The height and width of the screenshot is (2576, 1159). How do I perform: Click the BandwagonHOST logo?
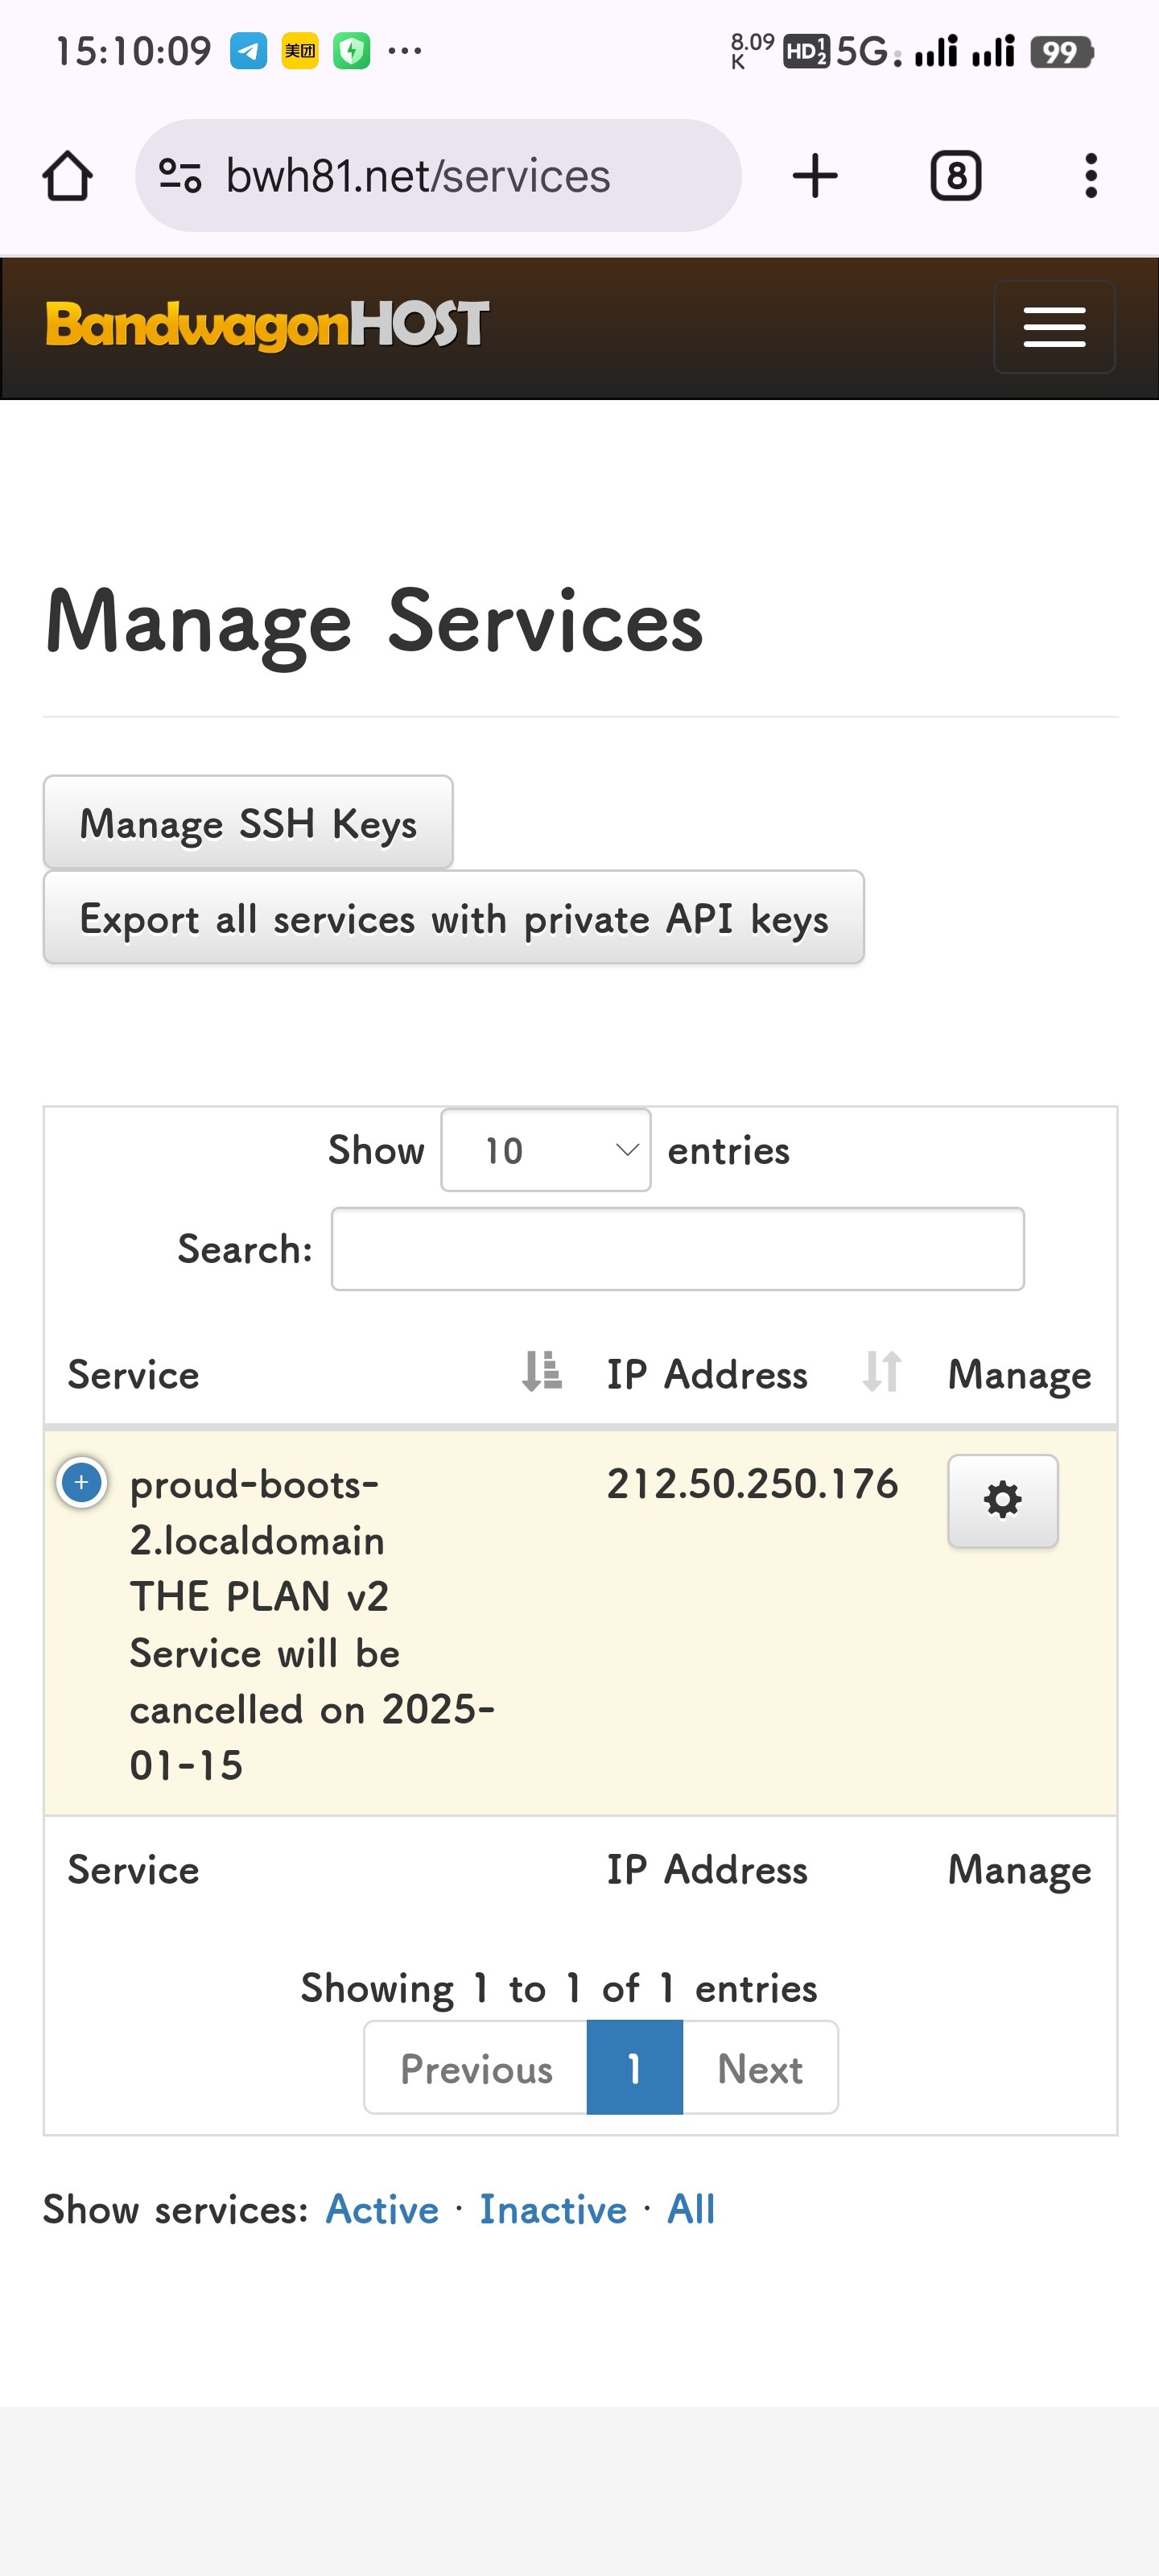tap(267, 325)
